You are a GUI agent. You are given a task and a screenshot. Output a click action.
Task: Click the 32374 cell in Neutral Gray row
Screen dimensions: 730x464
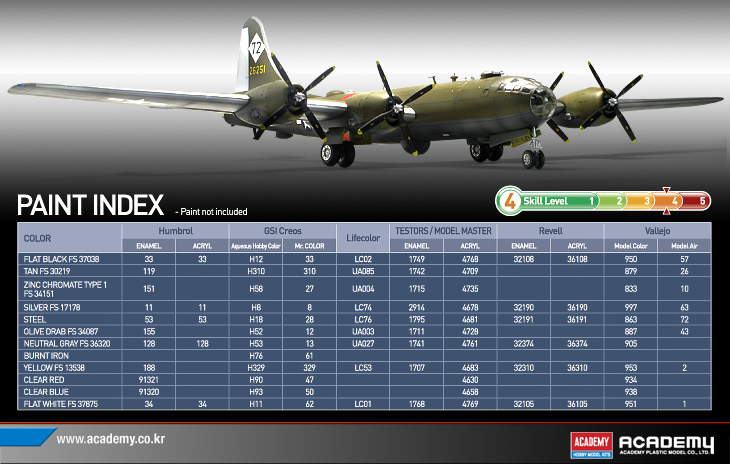coord(524,343)
